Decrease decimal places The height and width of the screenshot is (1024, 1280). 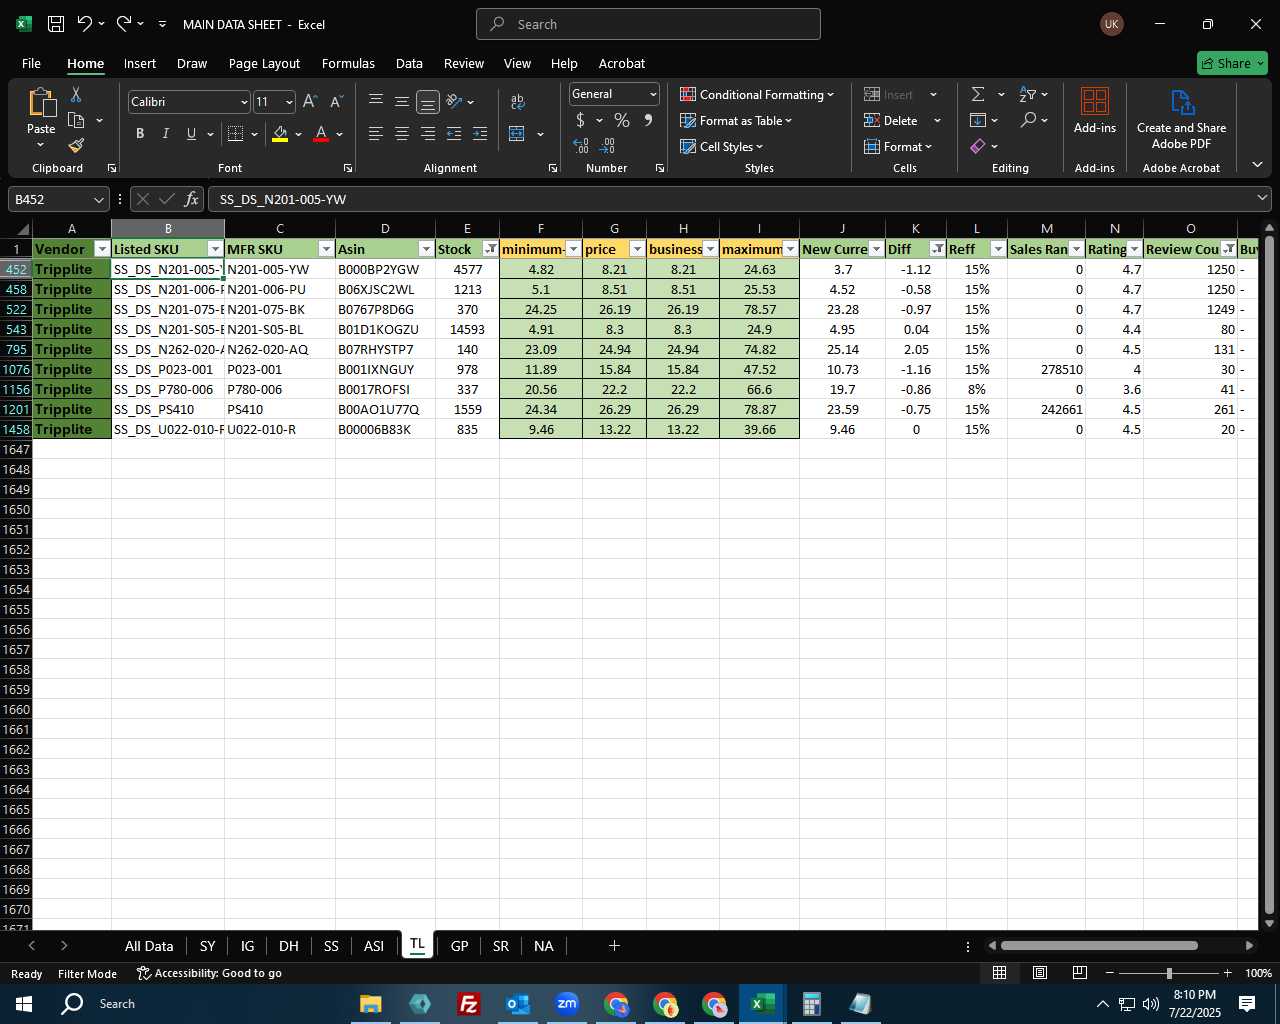607,146
